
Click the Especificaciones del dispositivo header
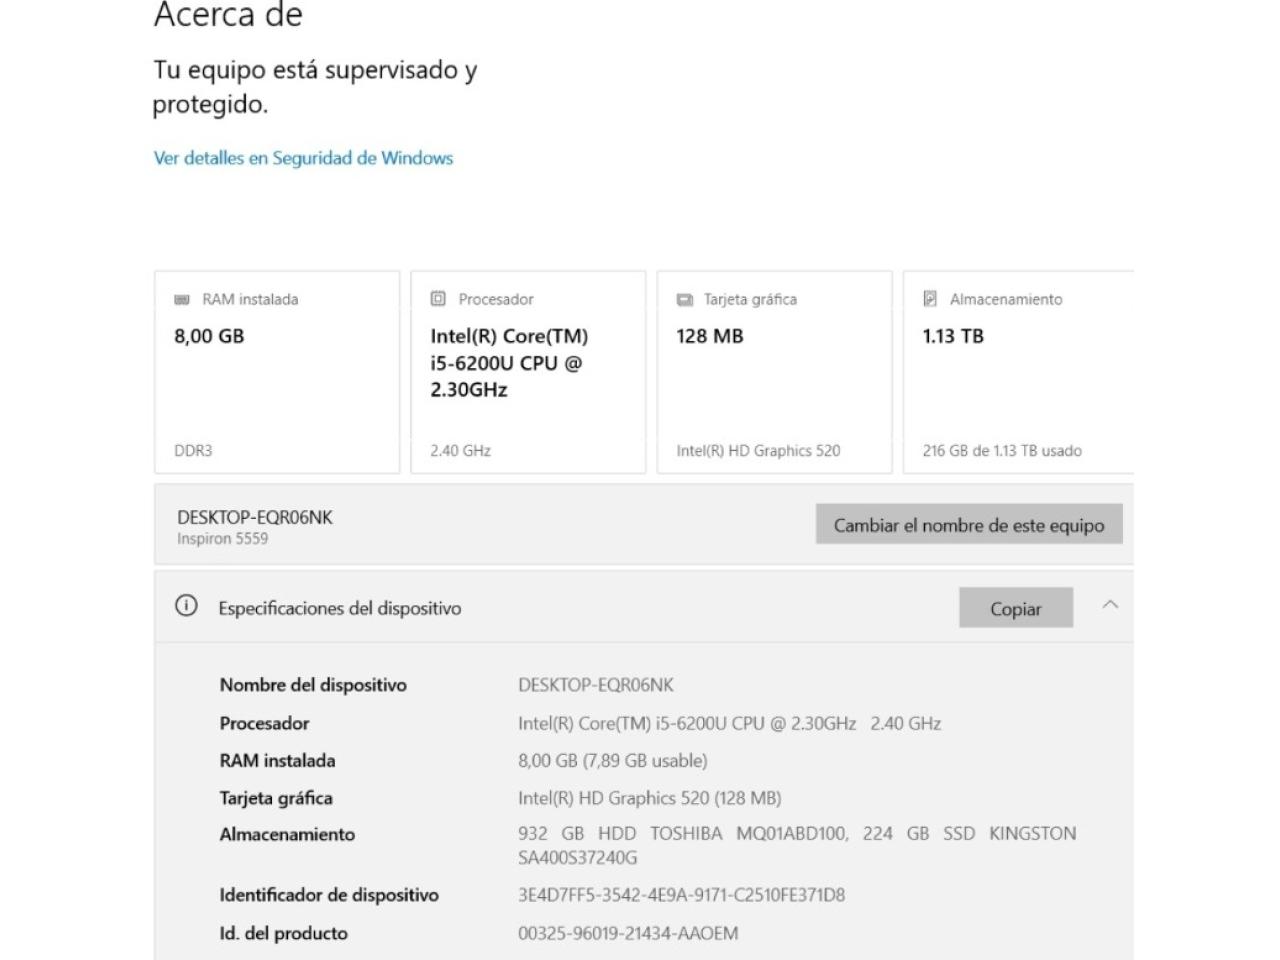click(340, 608)
